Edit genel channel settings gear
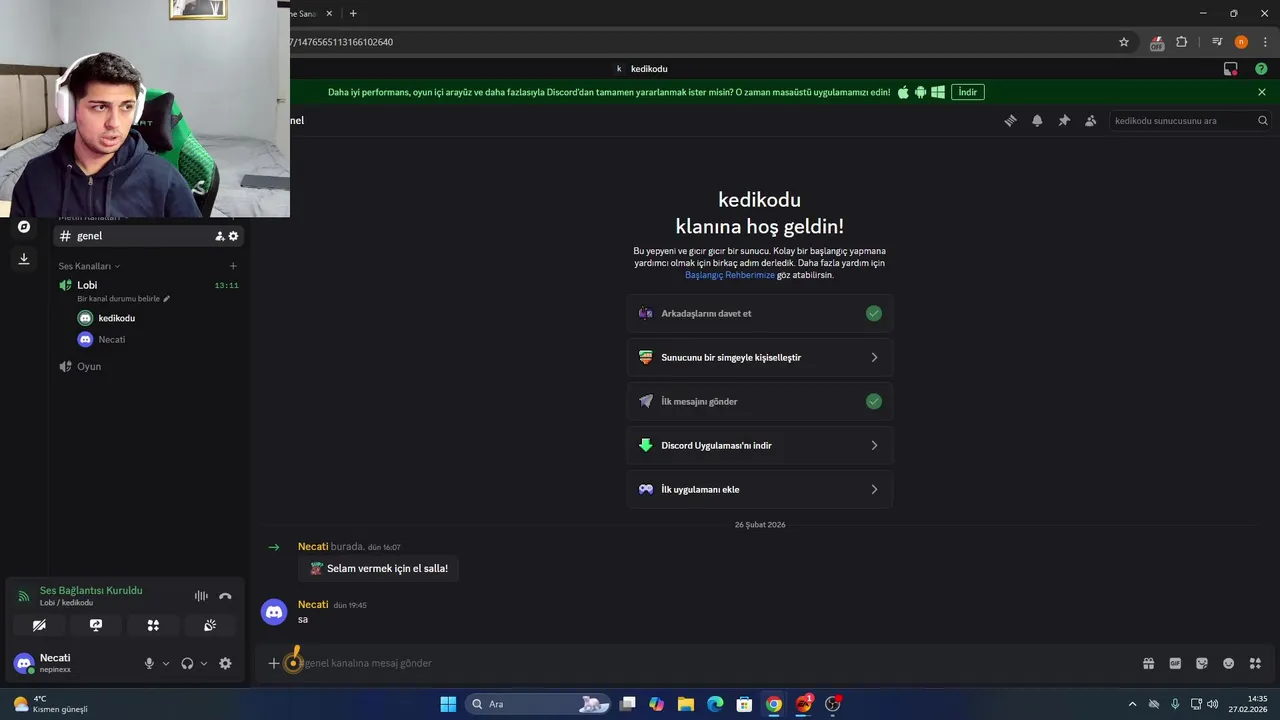The width and height of the screenshot is (1280, 720). click(234, 236)
